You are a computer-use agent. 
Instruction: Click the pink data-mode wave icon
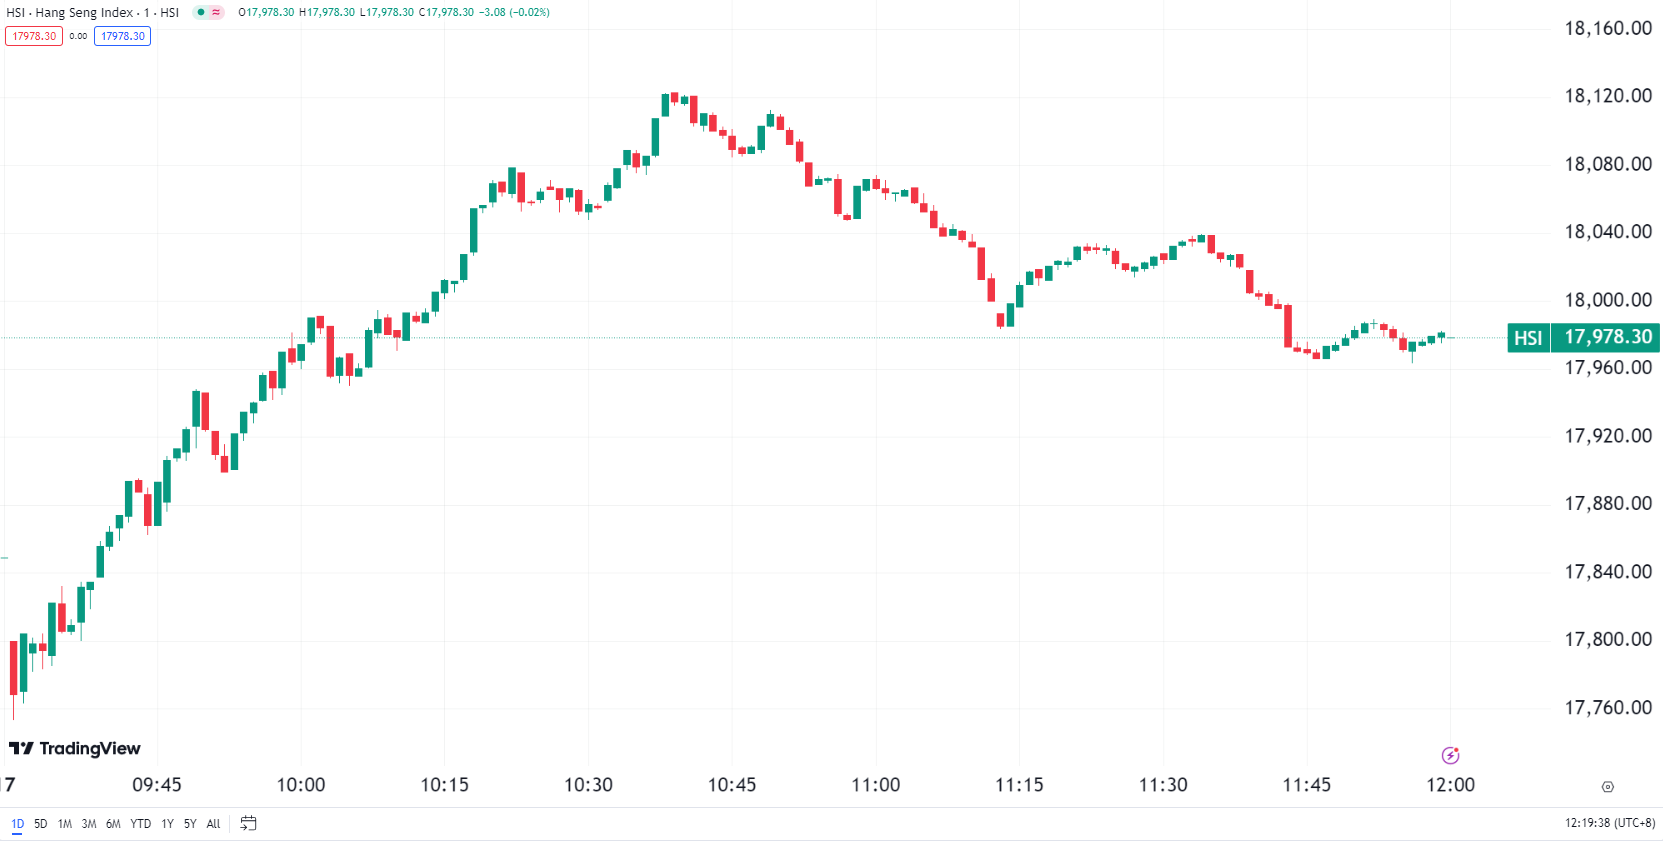[x=216, y=12]
